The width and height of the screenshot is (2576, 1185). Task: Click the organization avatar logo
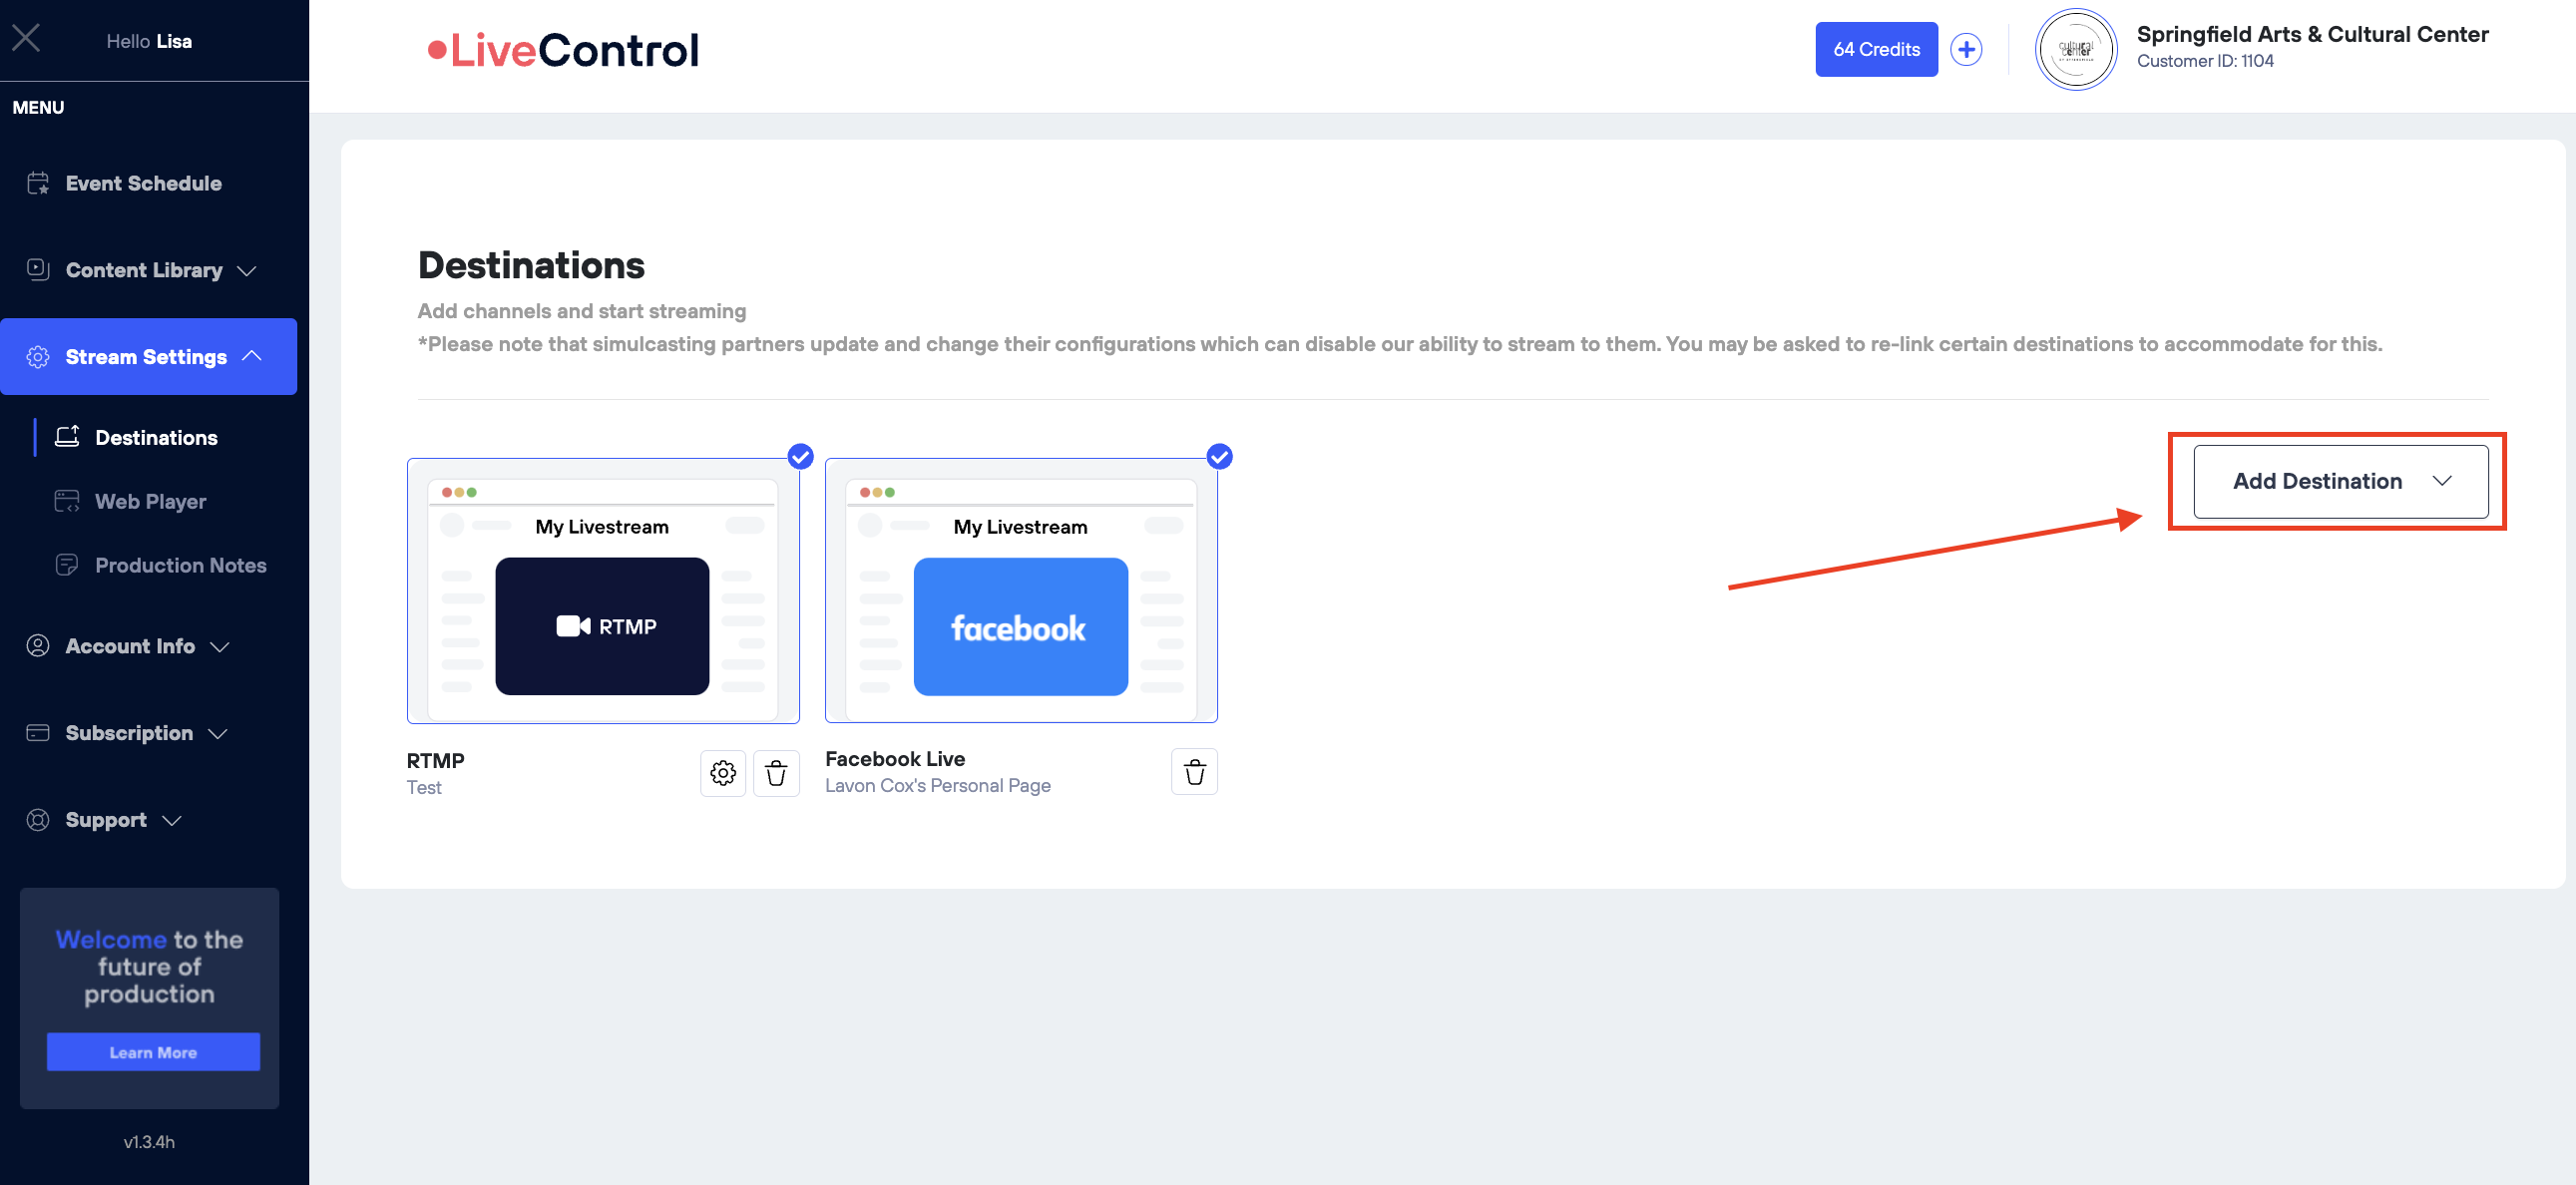(2075, 49)
